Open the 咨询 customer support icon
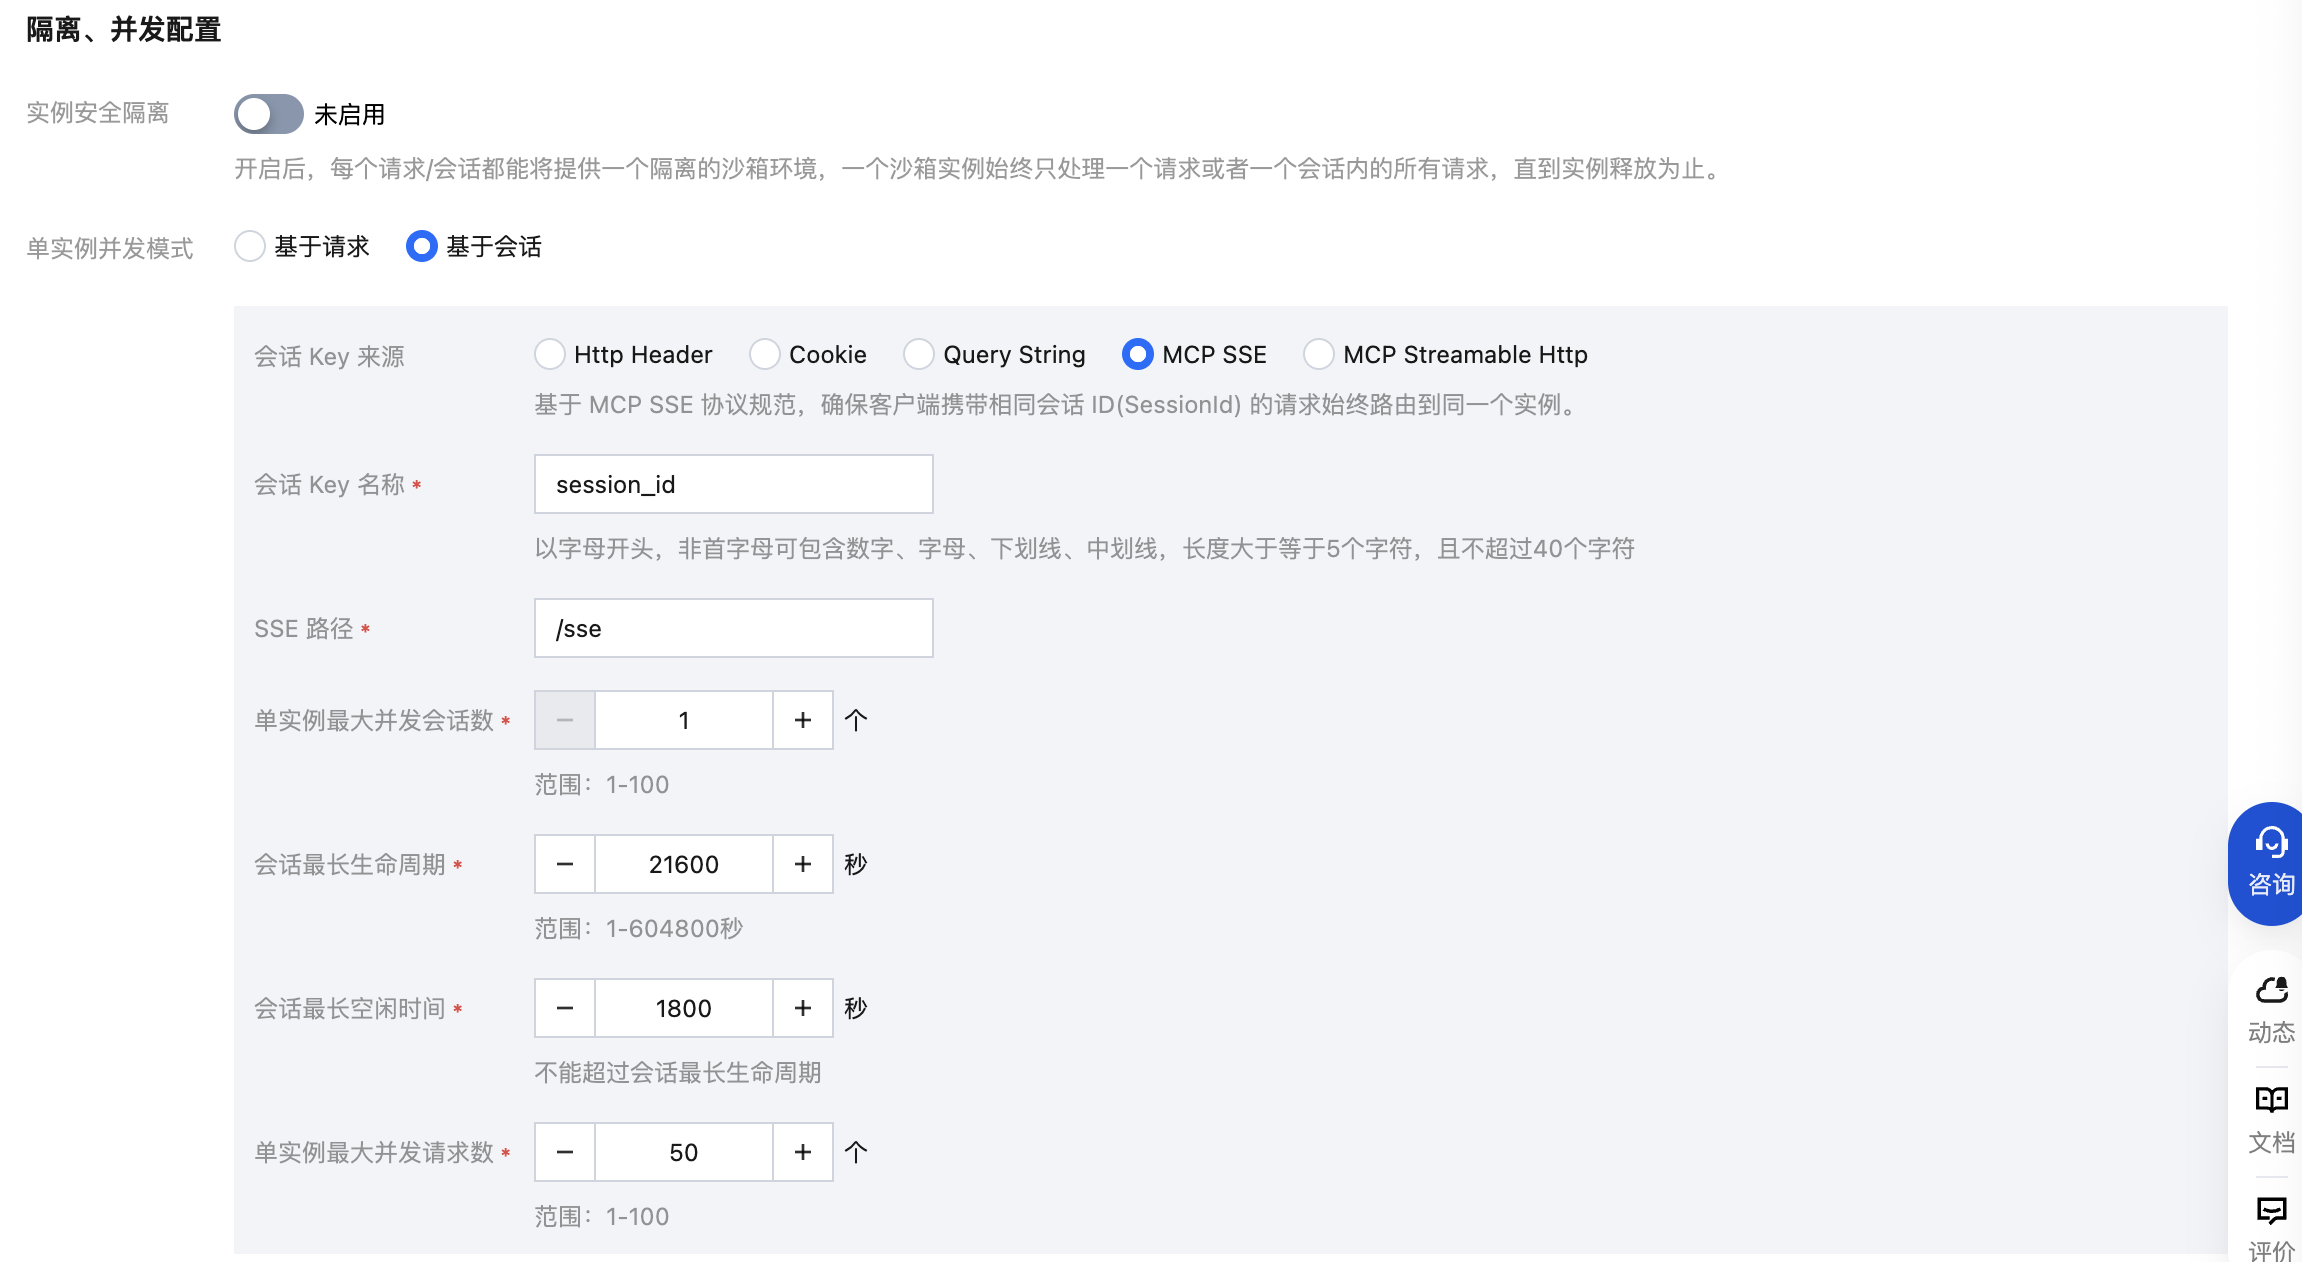This screenshot has height=1262, width=2302. coord(2270,862)
